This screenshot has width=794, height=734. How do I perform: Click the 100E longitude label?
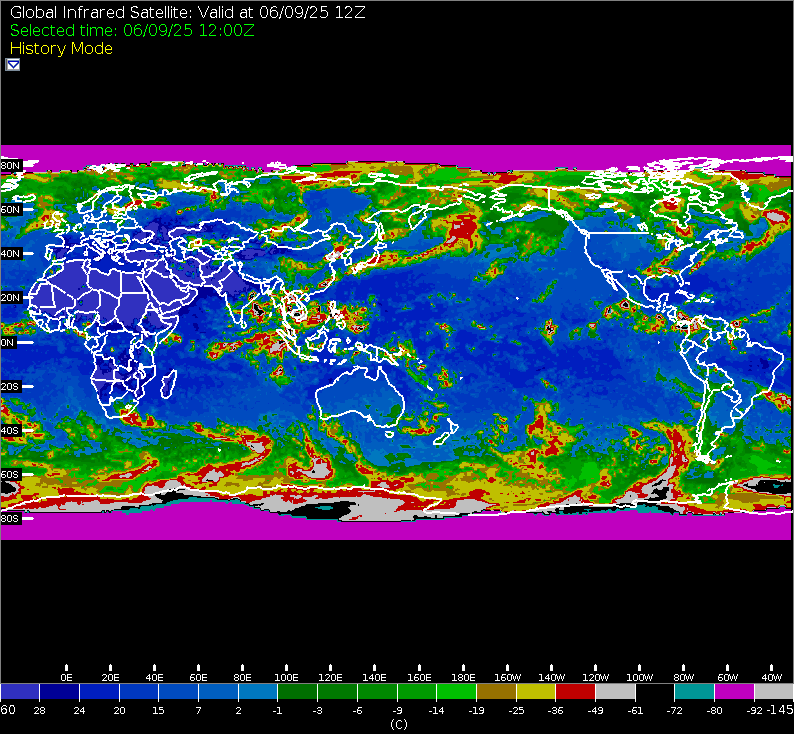(286, 677)
